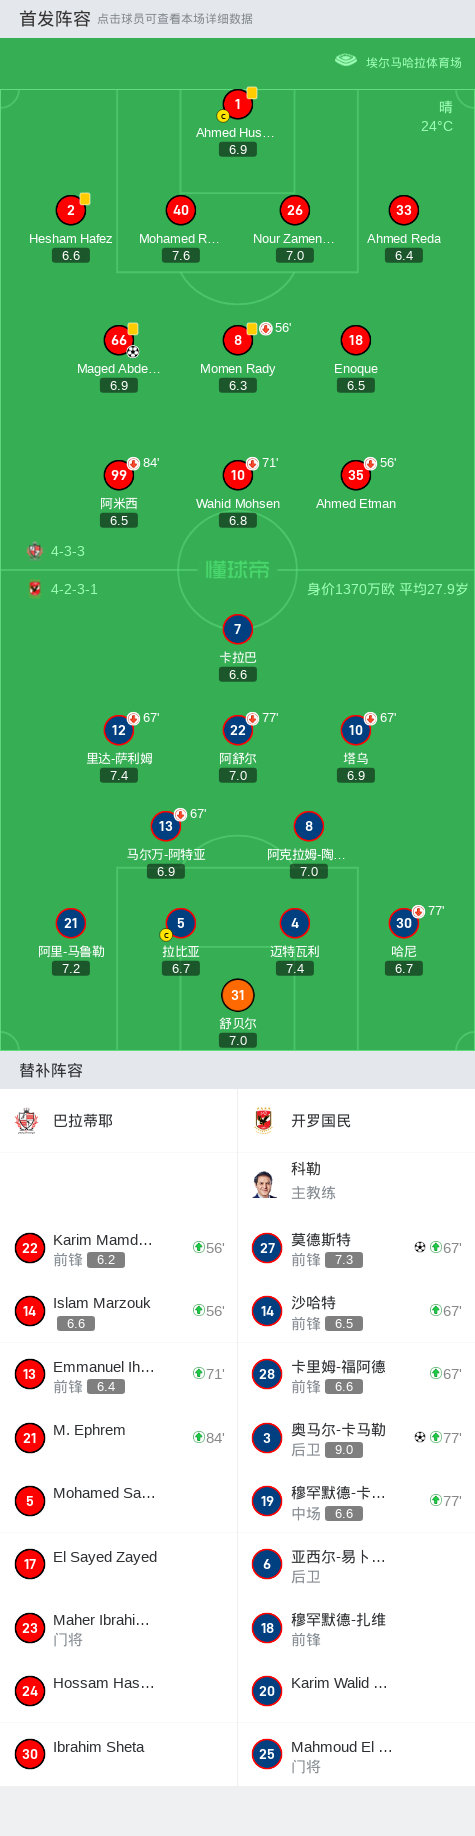Screen dimensions: 475x1836
Task: Open 开罗国民 team crest in substitutes
Action: point(263,1121)
